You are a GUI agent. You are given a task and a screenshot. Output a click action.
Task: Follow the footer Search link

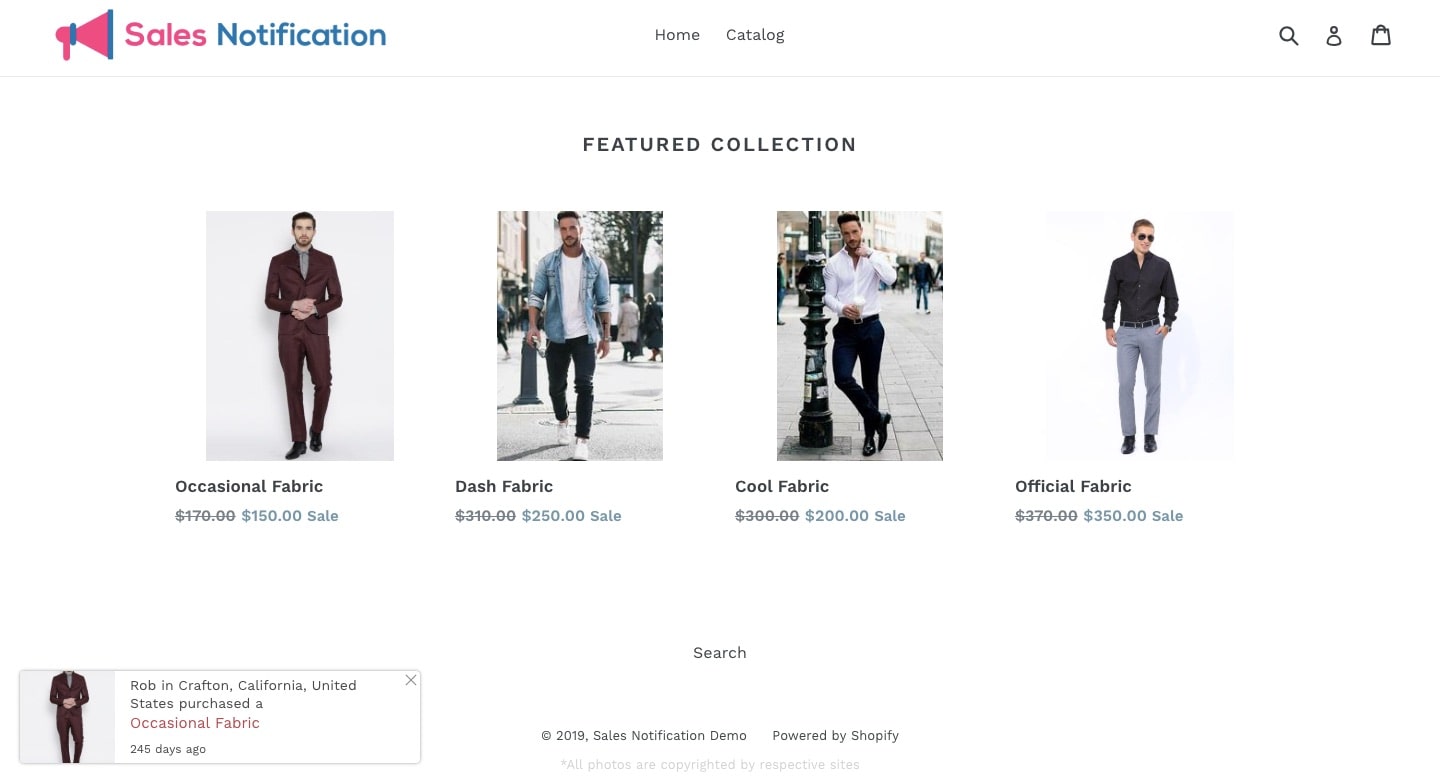(x=720, y=653)
